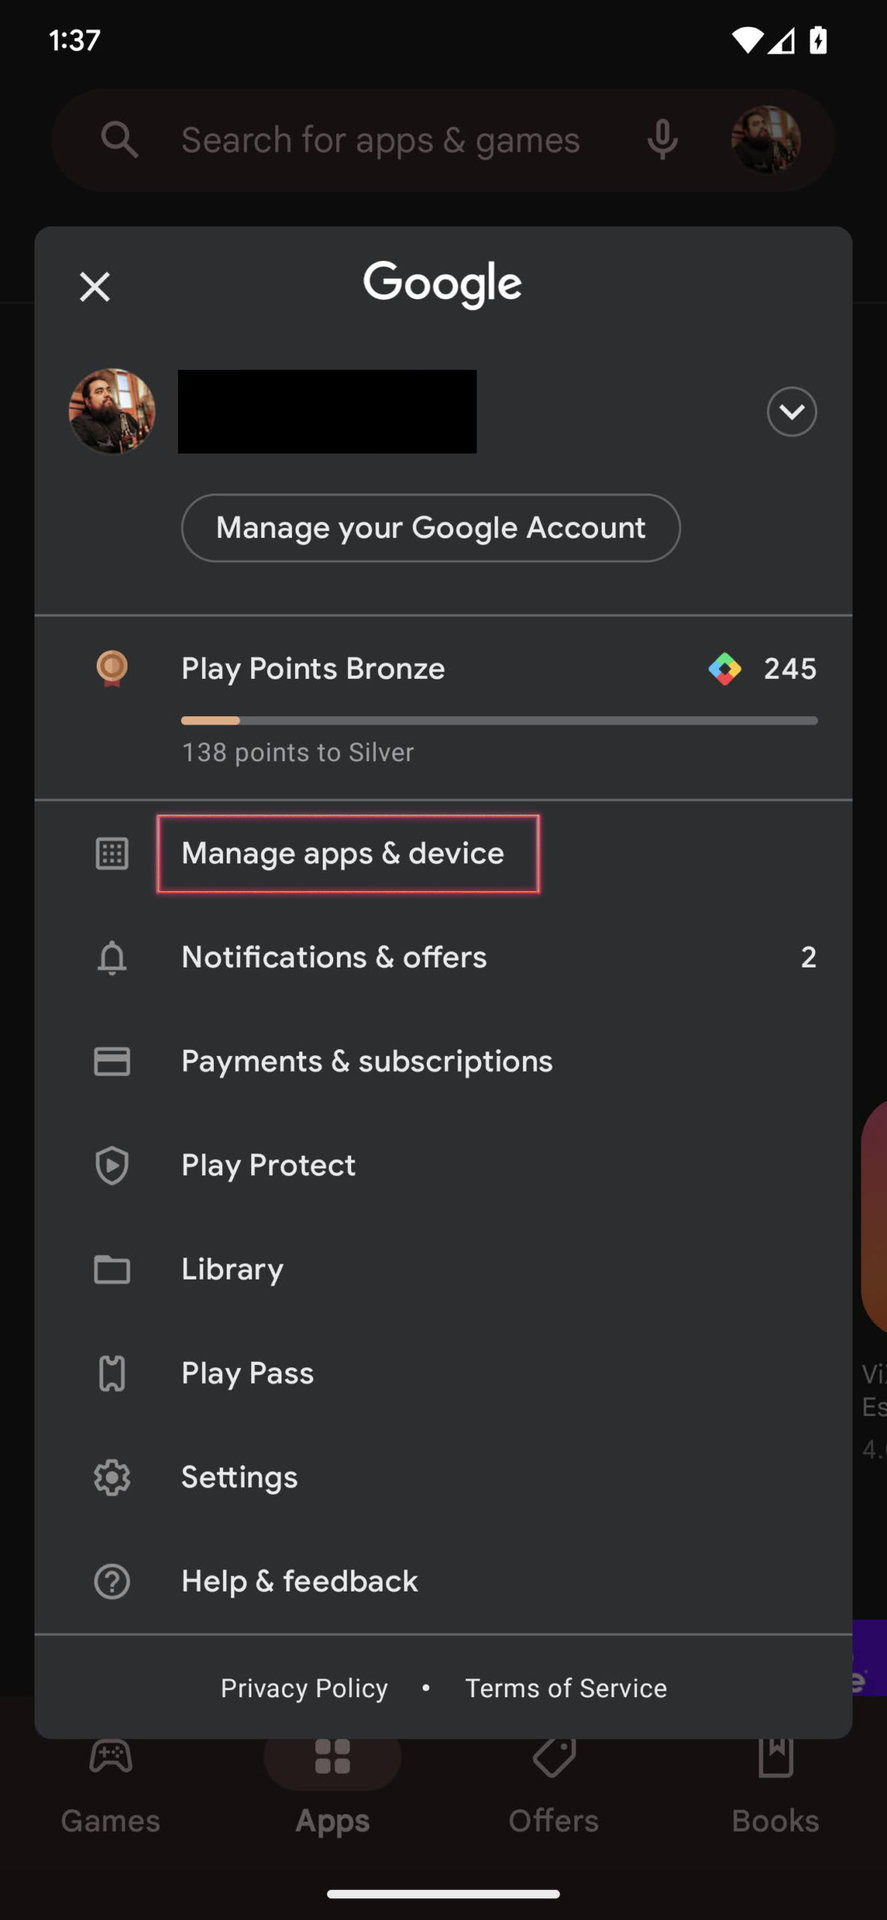Open the Privacy Policy link
Image resolution: width=887 pixels, height=1920 pixels.
pyautogui.click(x=304, y=1688)
